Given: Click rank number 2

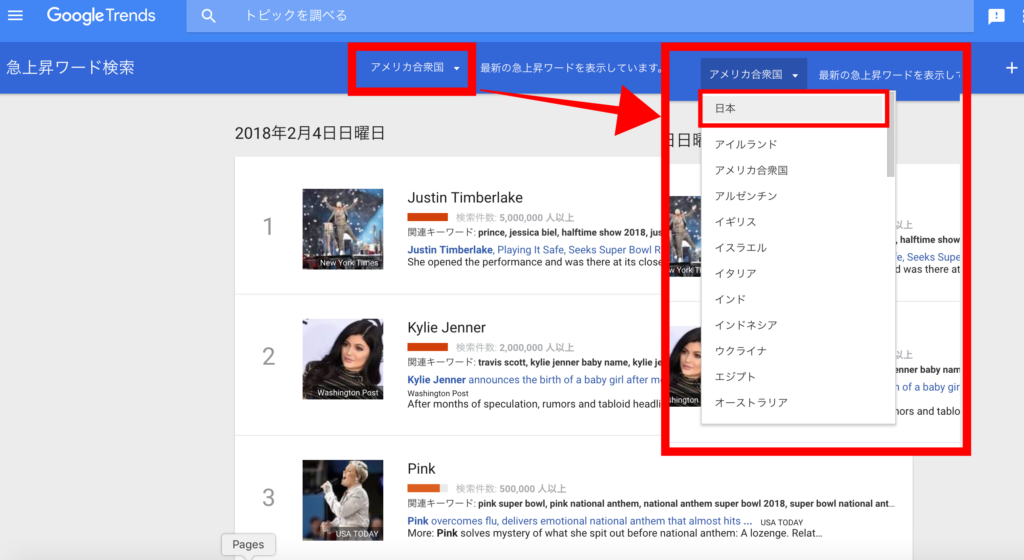Looking at the screenshot, I should [x=268, y=356].
